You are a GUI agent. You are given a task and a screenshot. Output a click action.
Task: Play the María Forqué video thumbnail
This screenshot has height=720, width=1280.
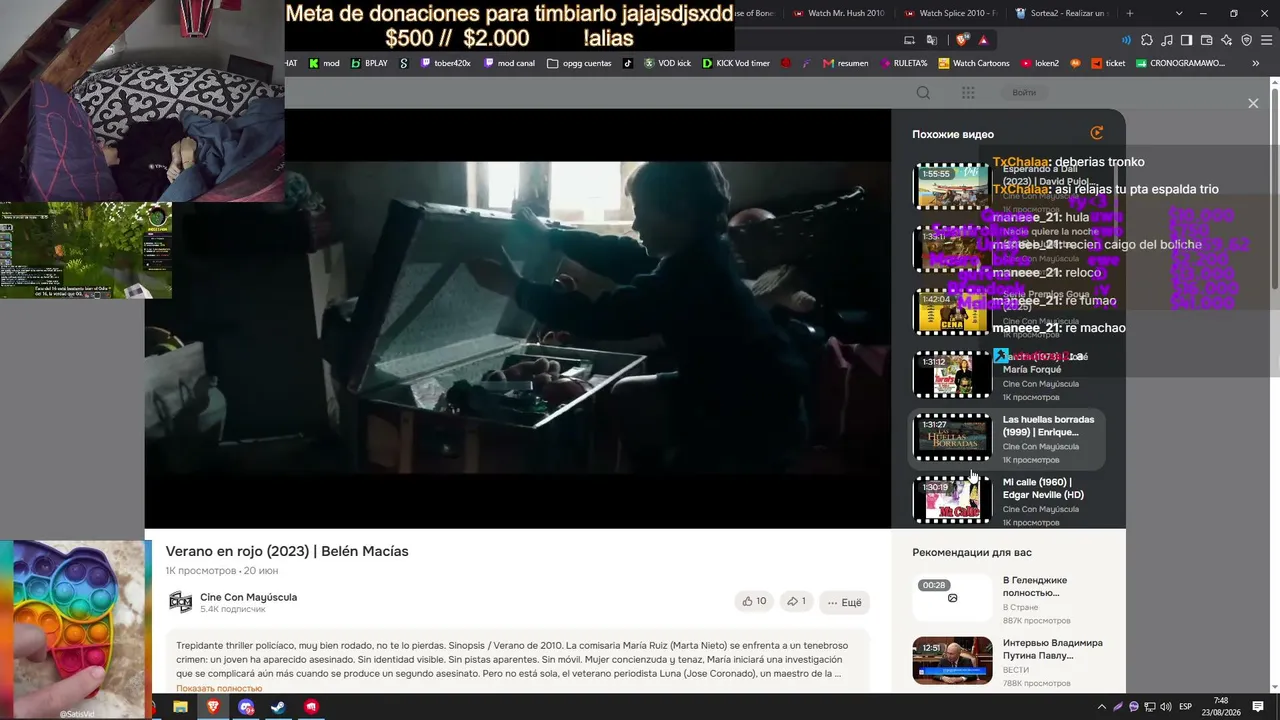click(x=952, y=374)
